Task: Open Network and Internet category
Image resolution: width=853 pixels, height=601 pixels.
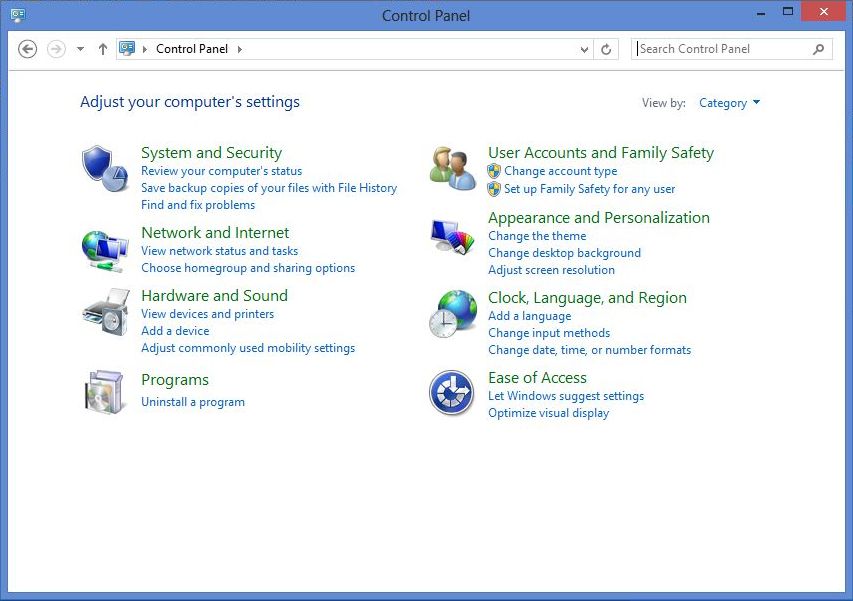Action: pos(215,233)
